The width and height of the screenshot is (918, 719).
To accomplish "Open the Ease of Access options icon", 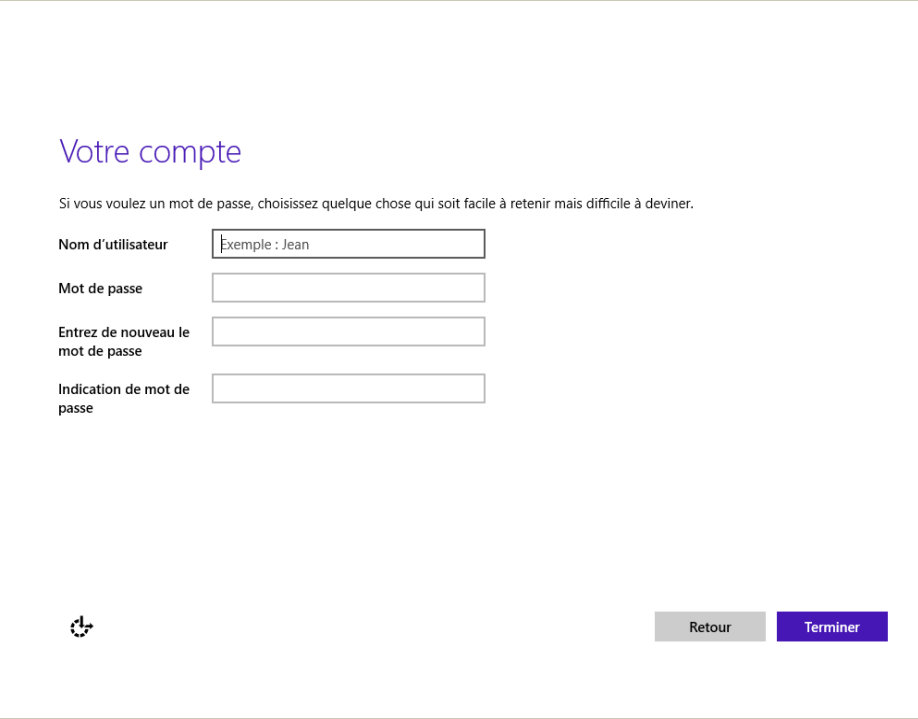I will click(81, 627).
